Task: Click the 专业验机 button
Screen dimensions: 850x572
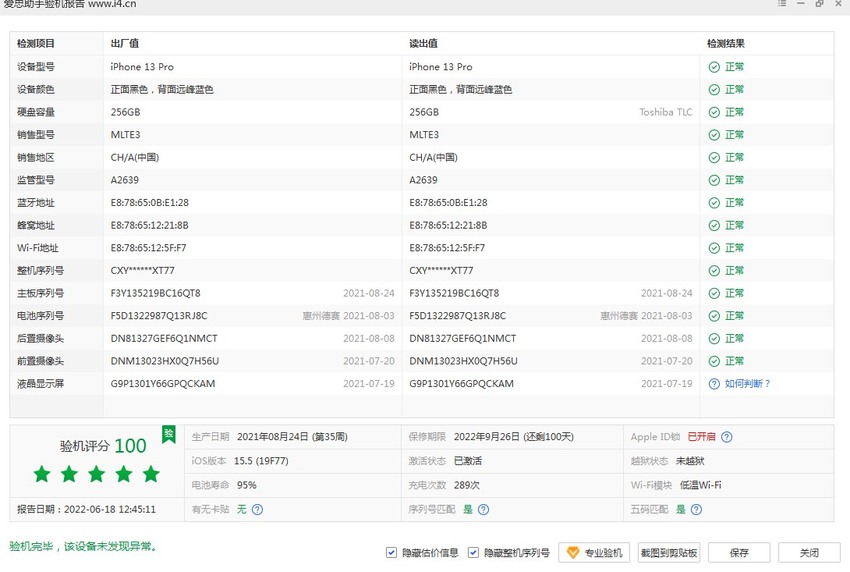Action: (x=594, y=553)
